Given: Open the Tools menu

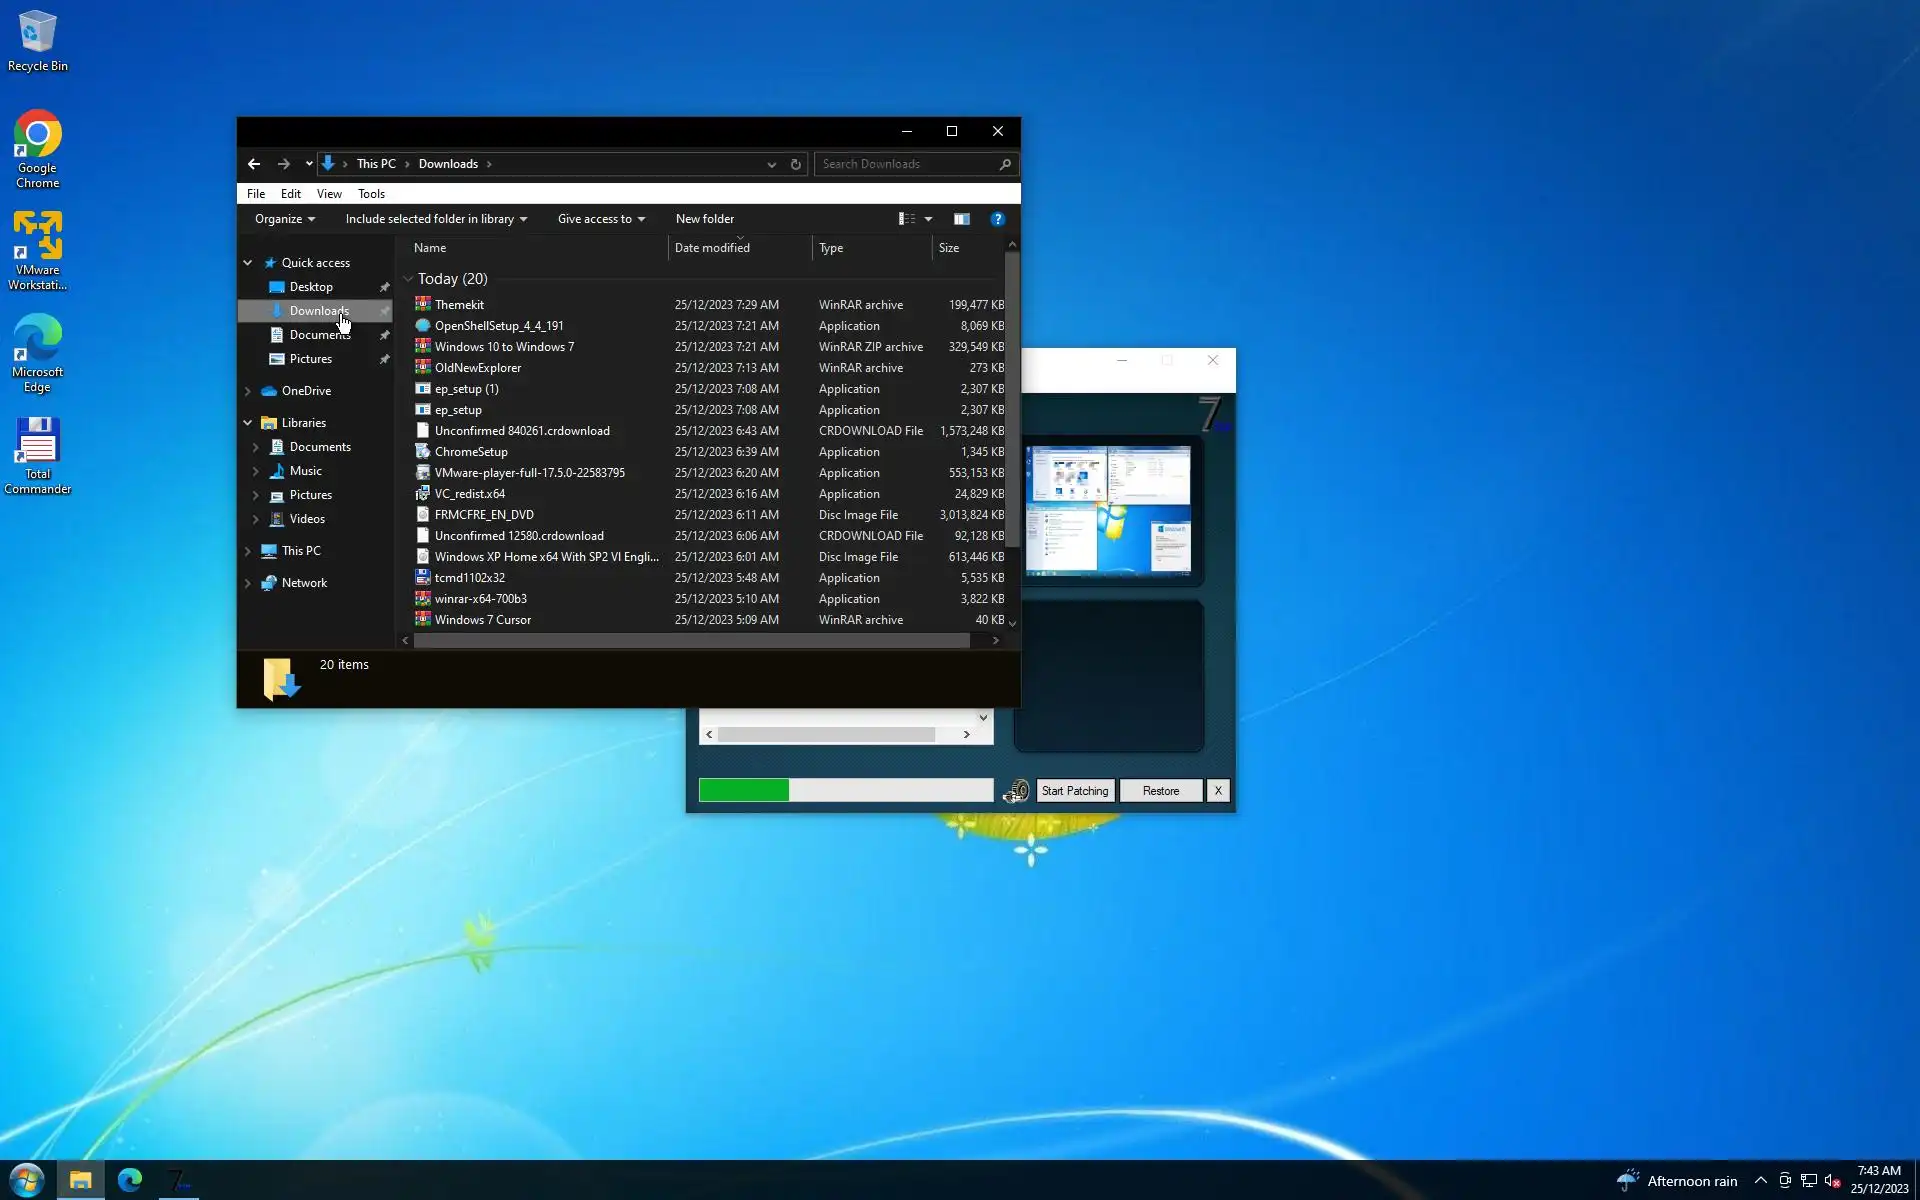Looking at the screenshot, I should (371, 194).
